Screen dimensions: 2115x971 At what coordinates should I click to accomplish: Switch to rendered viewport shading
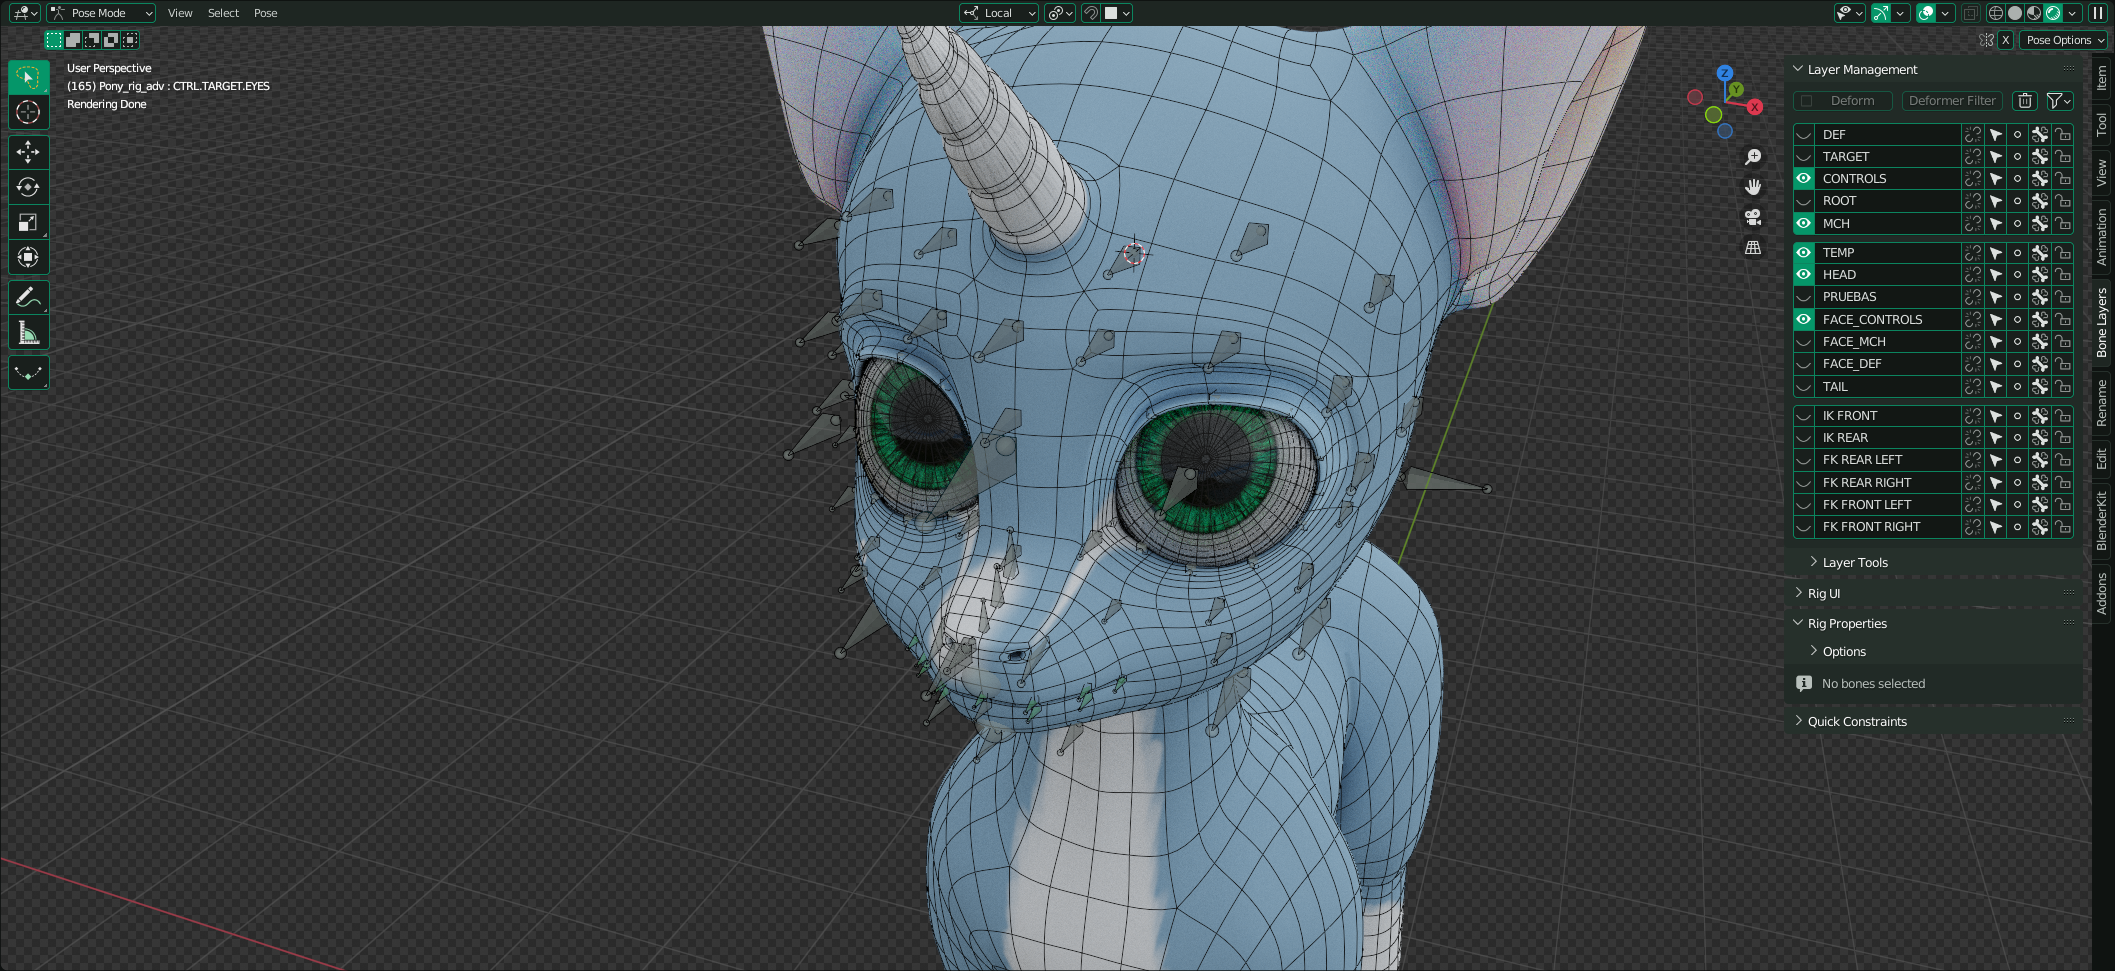[2053, 13]
